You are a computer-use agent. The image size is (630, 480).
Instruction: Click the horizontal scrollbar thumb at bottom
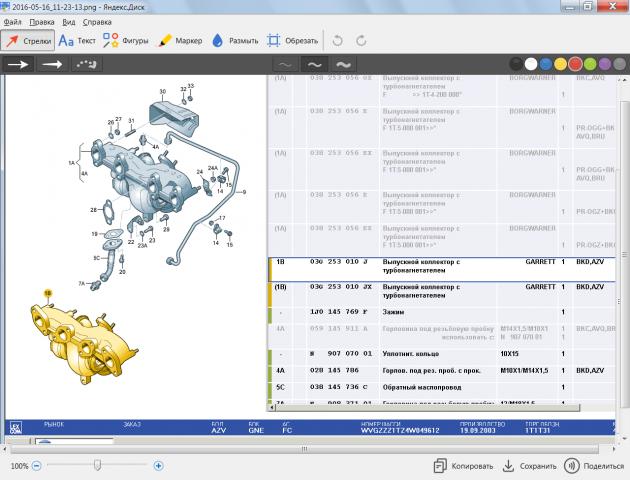(304, 449)
